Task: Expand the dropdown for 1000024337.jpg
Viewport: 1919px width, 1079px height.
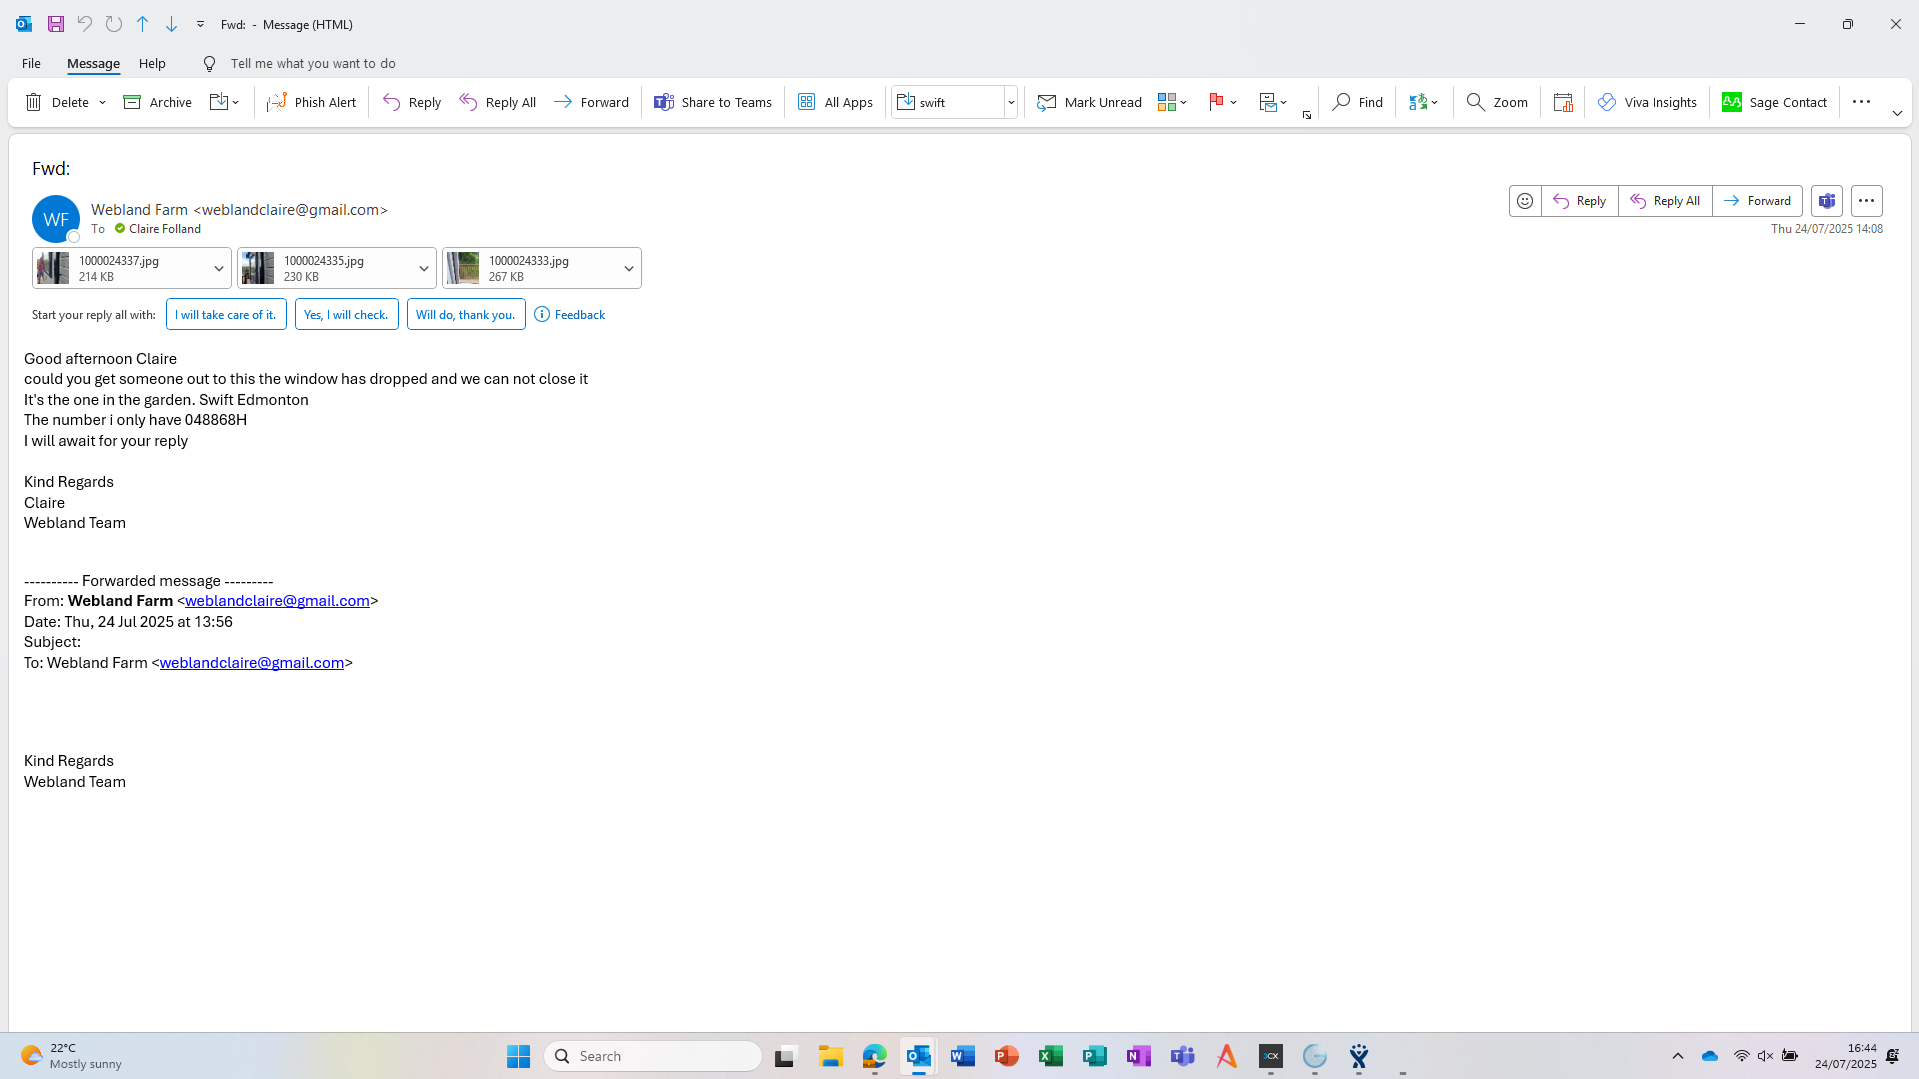Action: pyautogui.click(x=219, y=268)
